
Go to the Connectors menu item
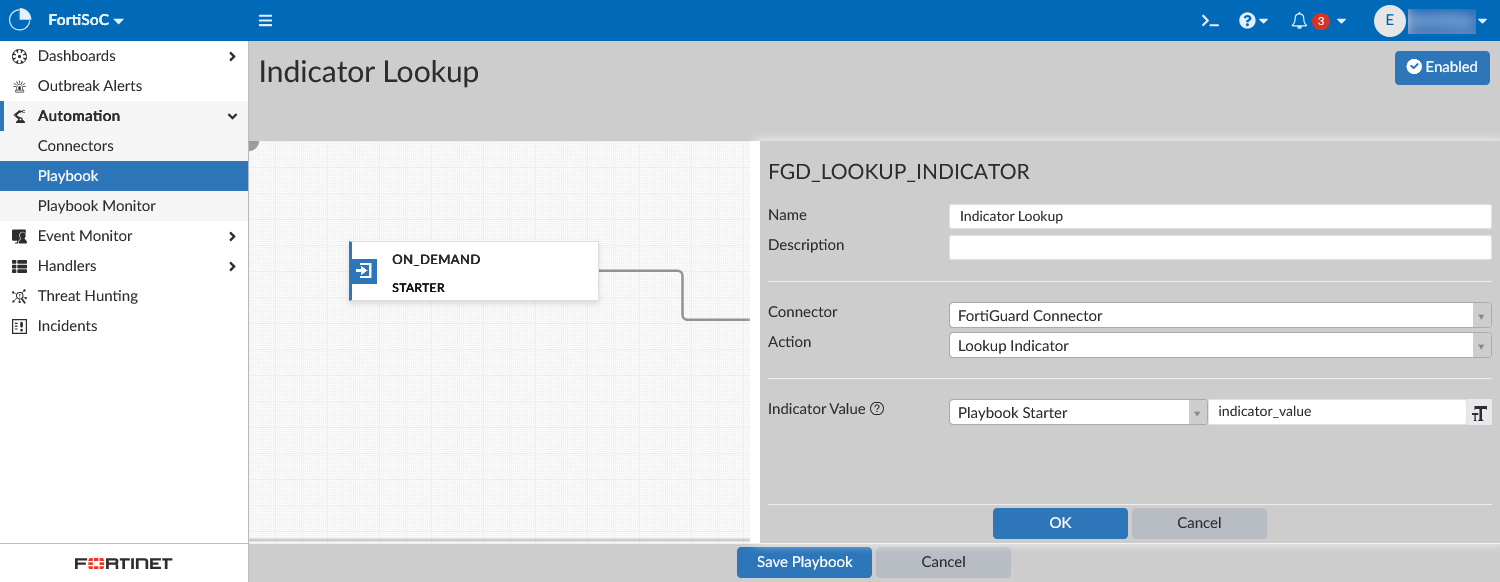[x=76, y=146]
